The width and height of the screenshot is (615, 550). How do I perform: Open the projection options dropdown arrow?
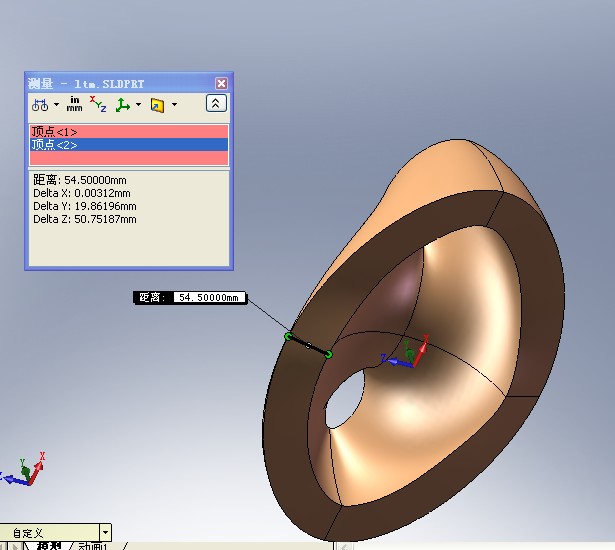(138, 104)
